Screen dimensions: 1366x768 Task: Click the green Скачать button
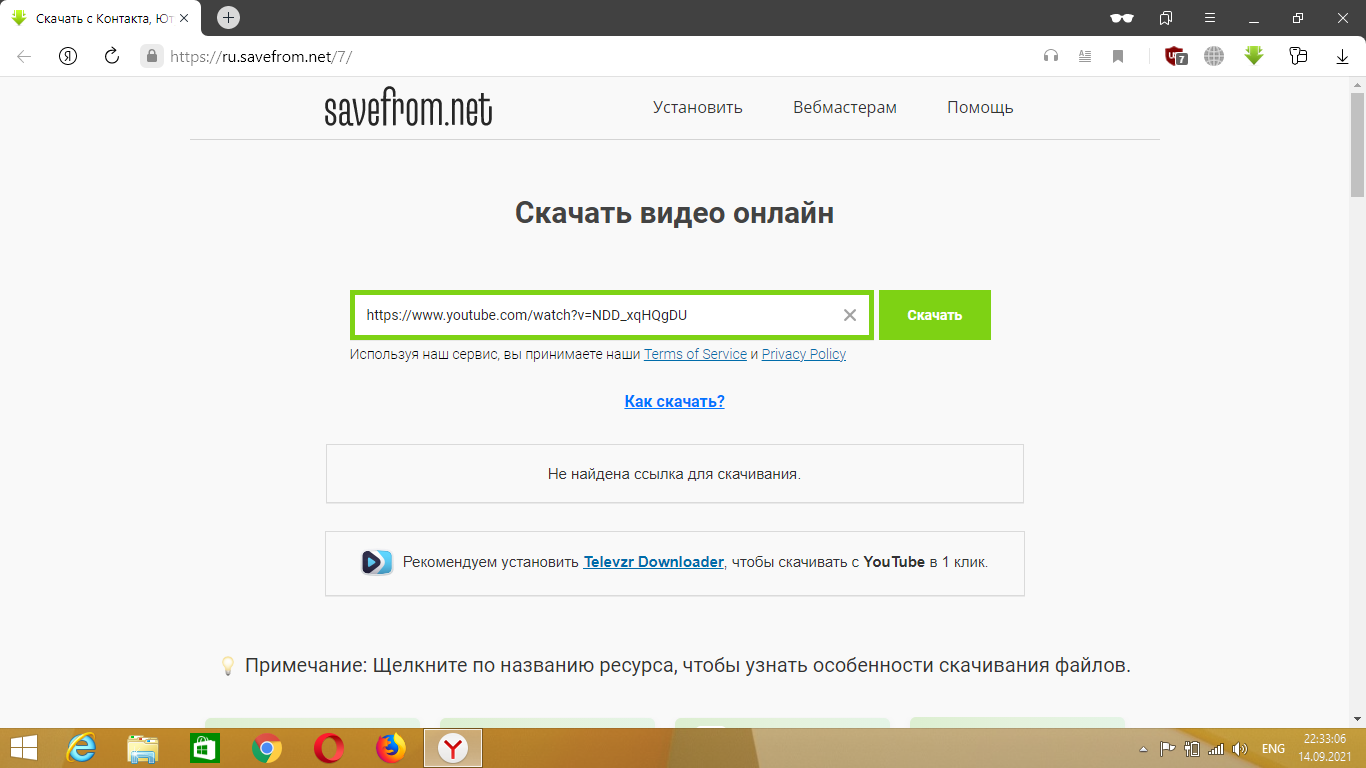click(x=935, y=315)
